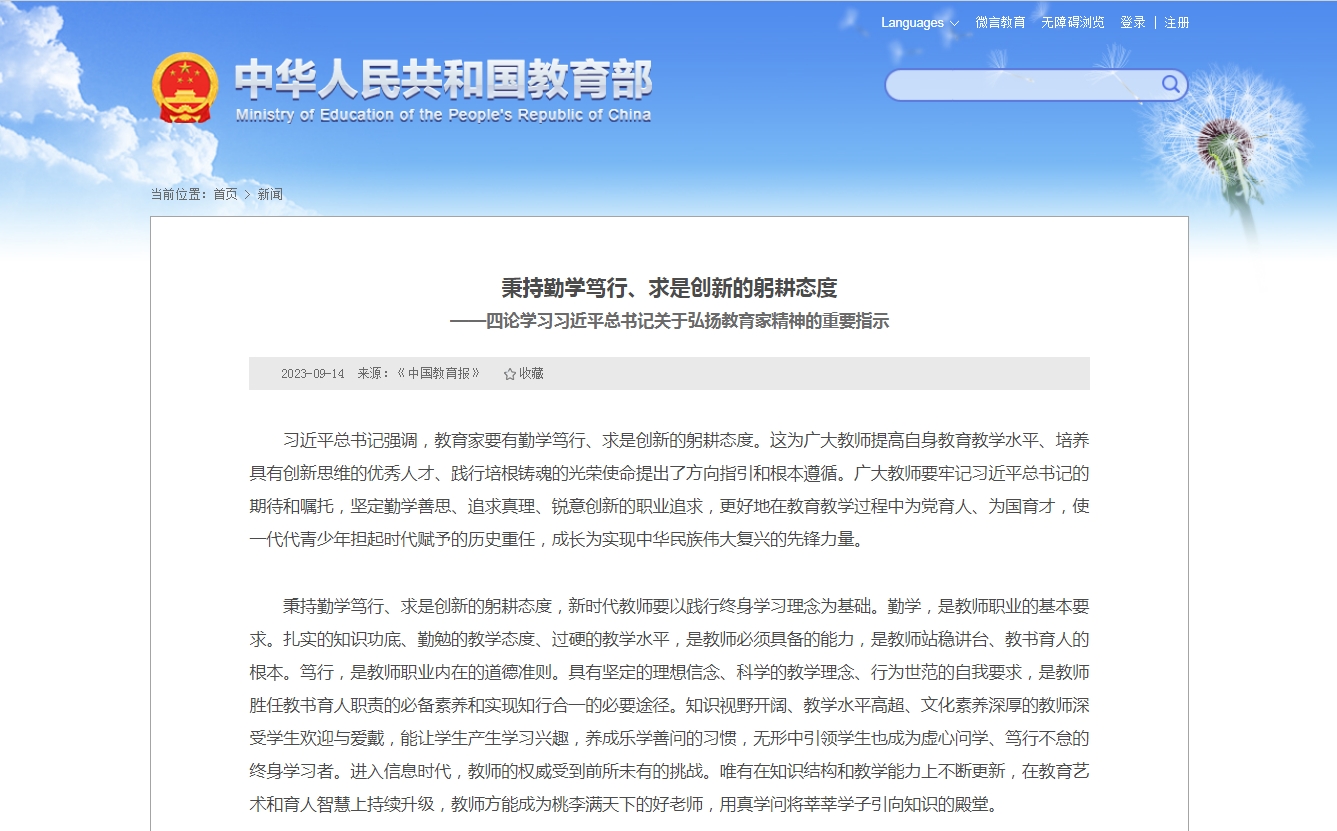
Task: Click the national emblem logo
Action: coord(185,88)
